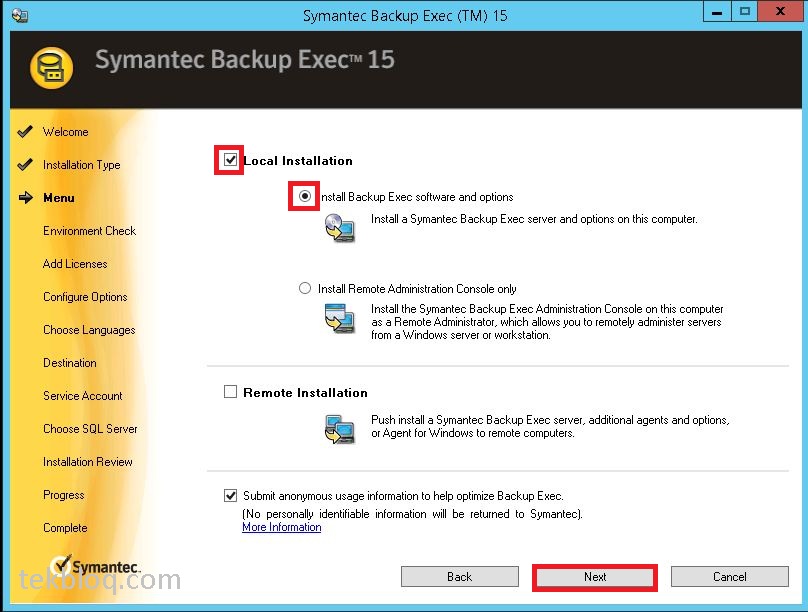
Task: Click Choose Languages step in sidebar
Action: (89, 330)
